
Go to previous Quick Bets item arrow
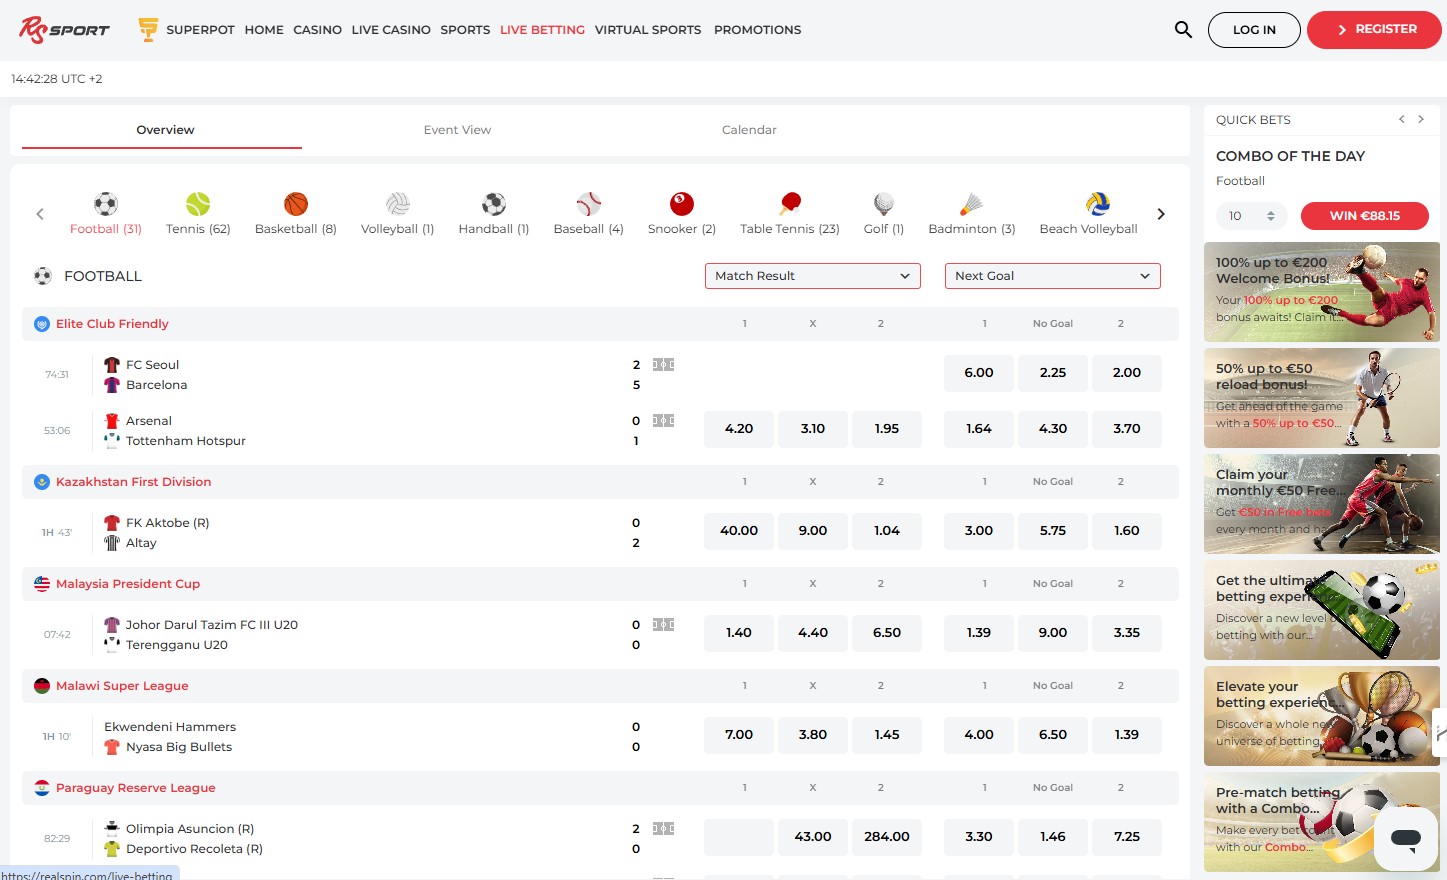[1402, 119]
